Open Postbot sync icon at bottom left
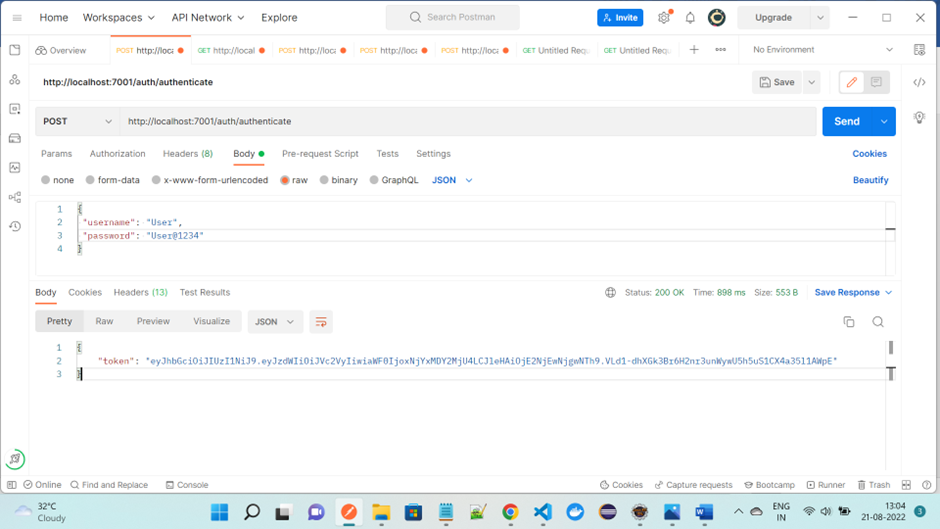 [15, 459]
